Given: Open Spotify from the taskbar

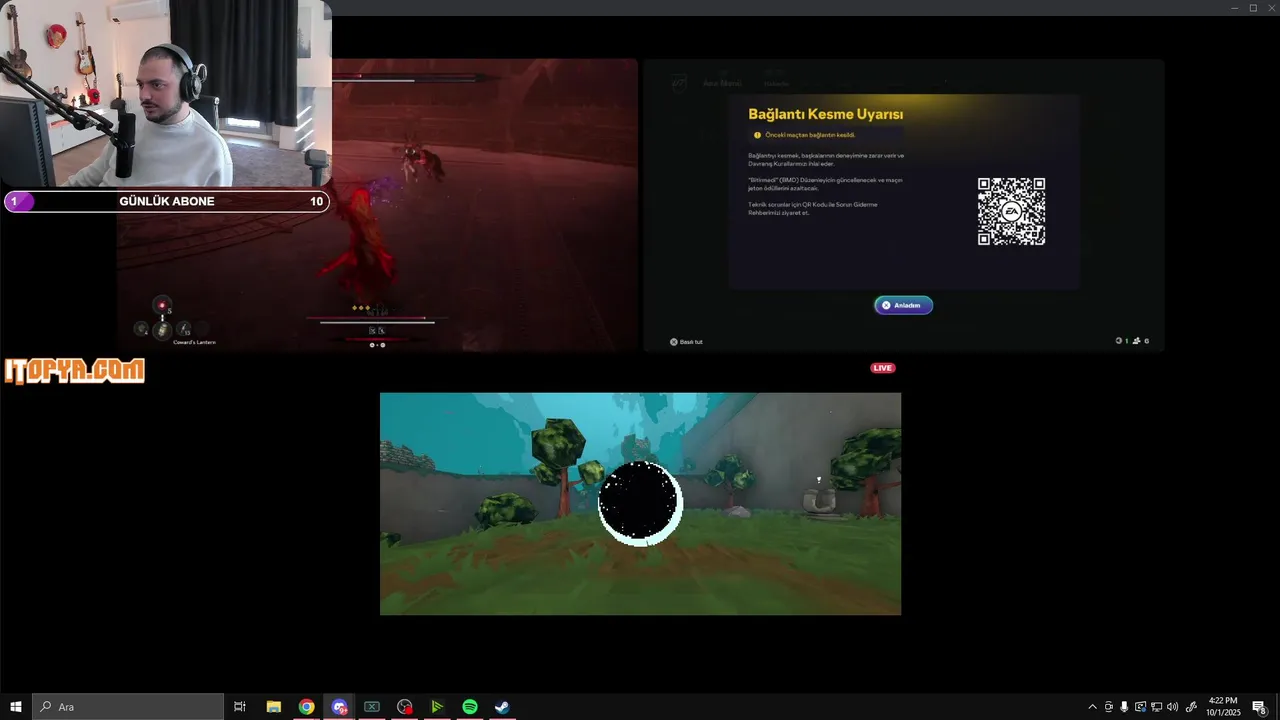Looking at the screenshot, I should coord(470,707).
